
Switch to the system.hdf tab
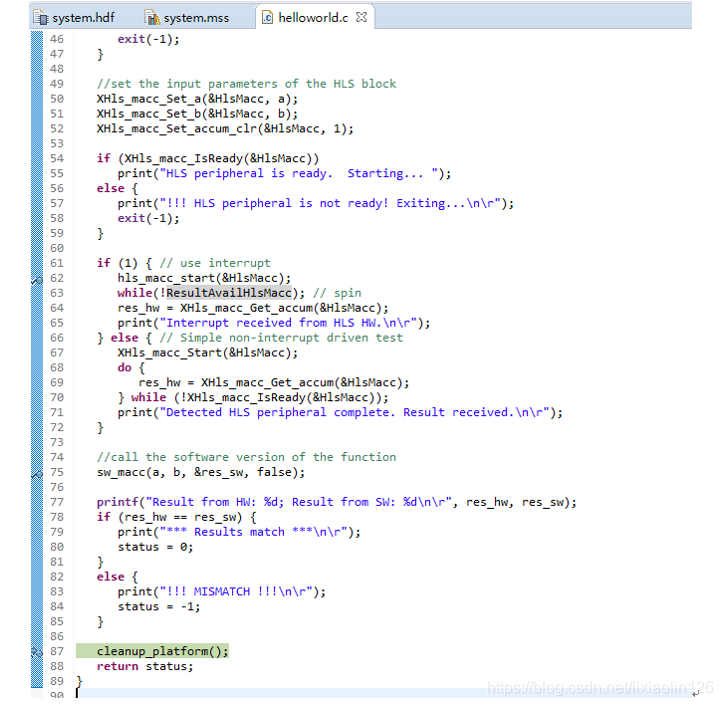[75, 18]
